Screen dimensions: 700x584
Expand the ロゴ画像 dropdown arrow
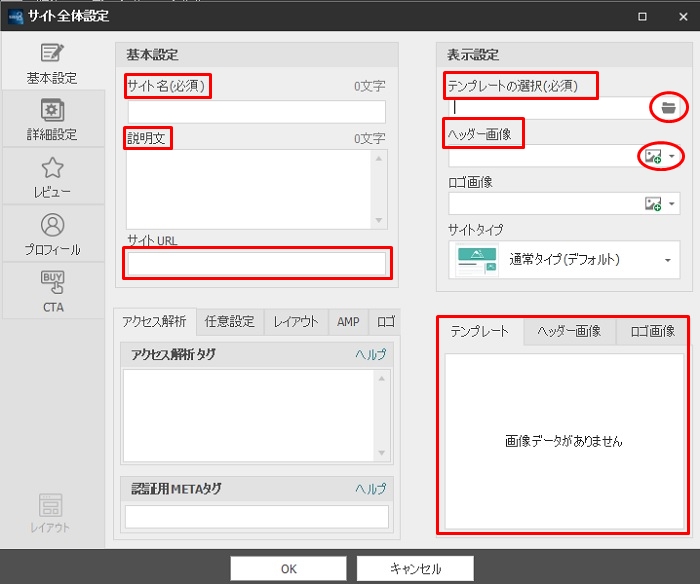pyautogui.click(x=672, y=204)
